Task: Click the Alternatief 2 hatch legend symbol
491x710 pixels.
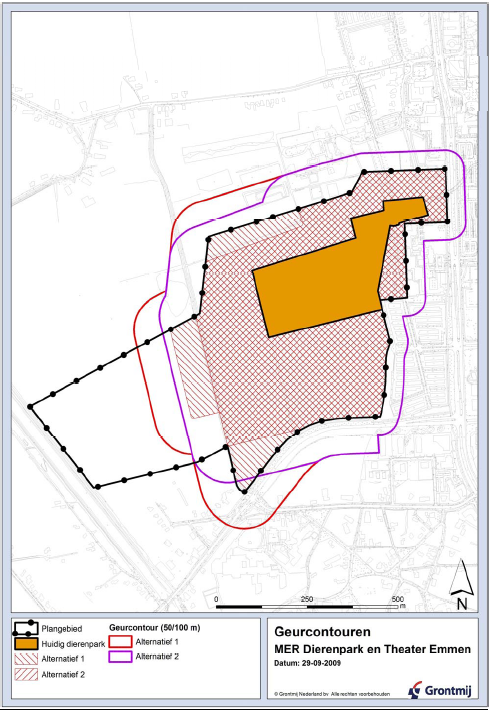Action: pos(26,674)
